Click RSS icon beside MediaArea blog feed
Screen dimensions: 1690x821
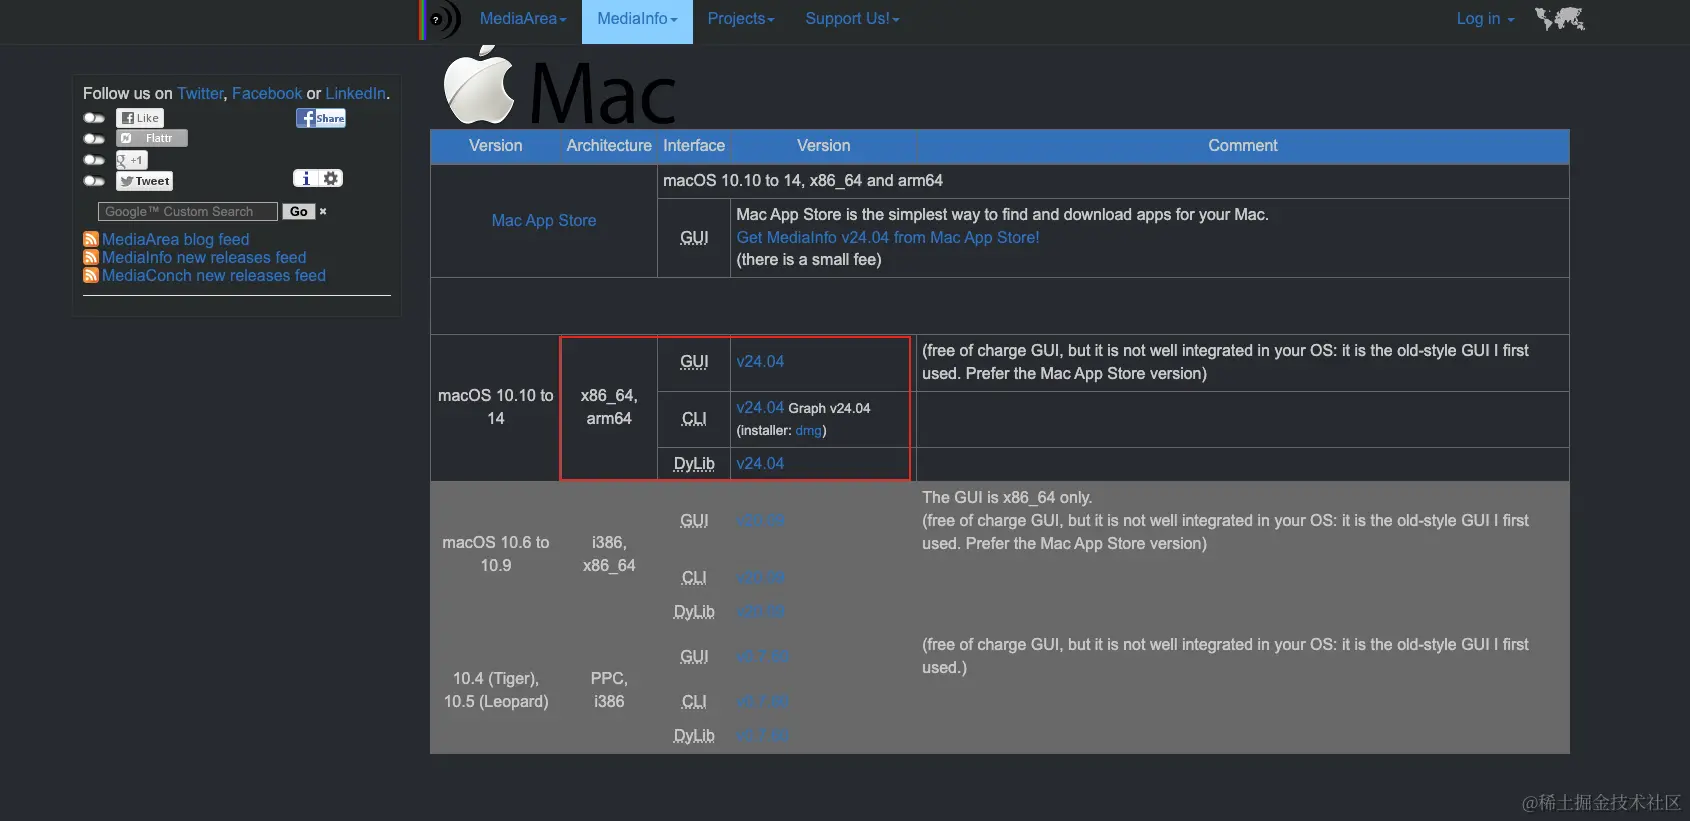click(x=91, y=239)
